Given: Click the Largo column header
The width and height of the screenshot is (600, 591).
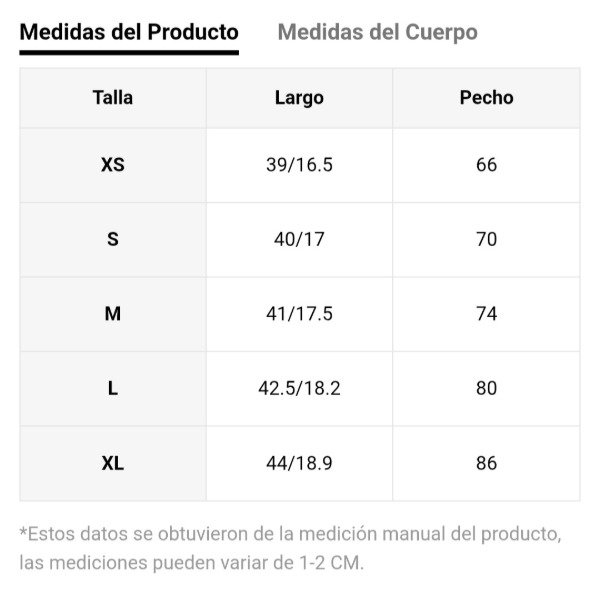Looking at the screenshot, I should coord(299,98).
